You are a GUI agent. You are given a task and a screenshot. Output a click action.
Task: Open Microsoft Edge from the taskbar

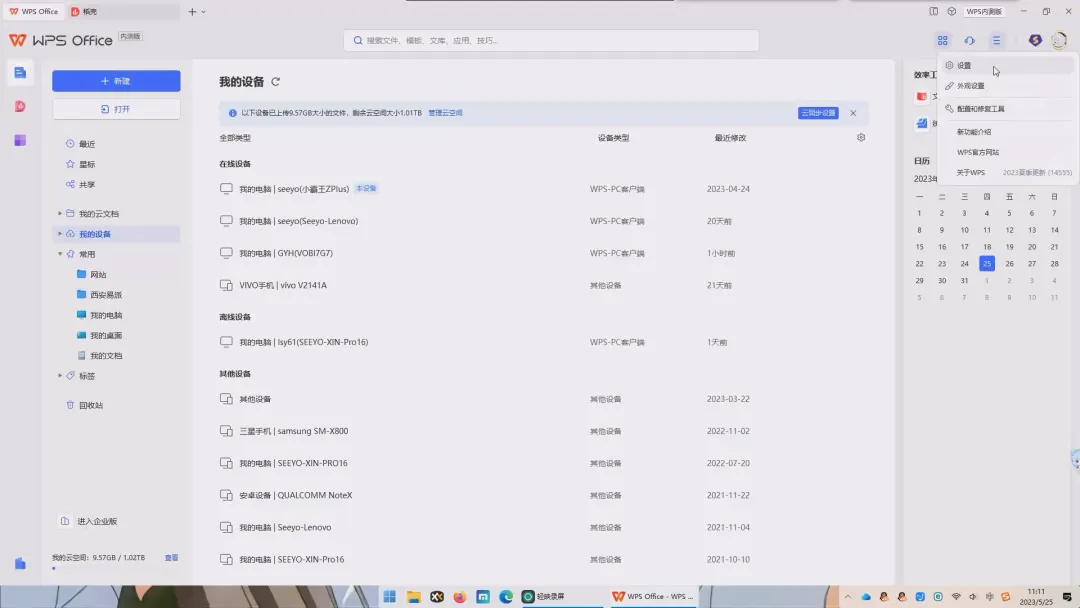coord(506,596)
